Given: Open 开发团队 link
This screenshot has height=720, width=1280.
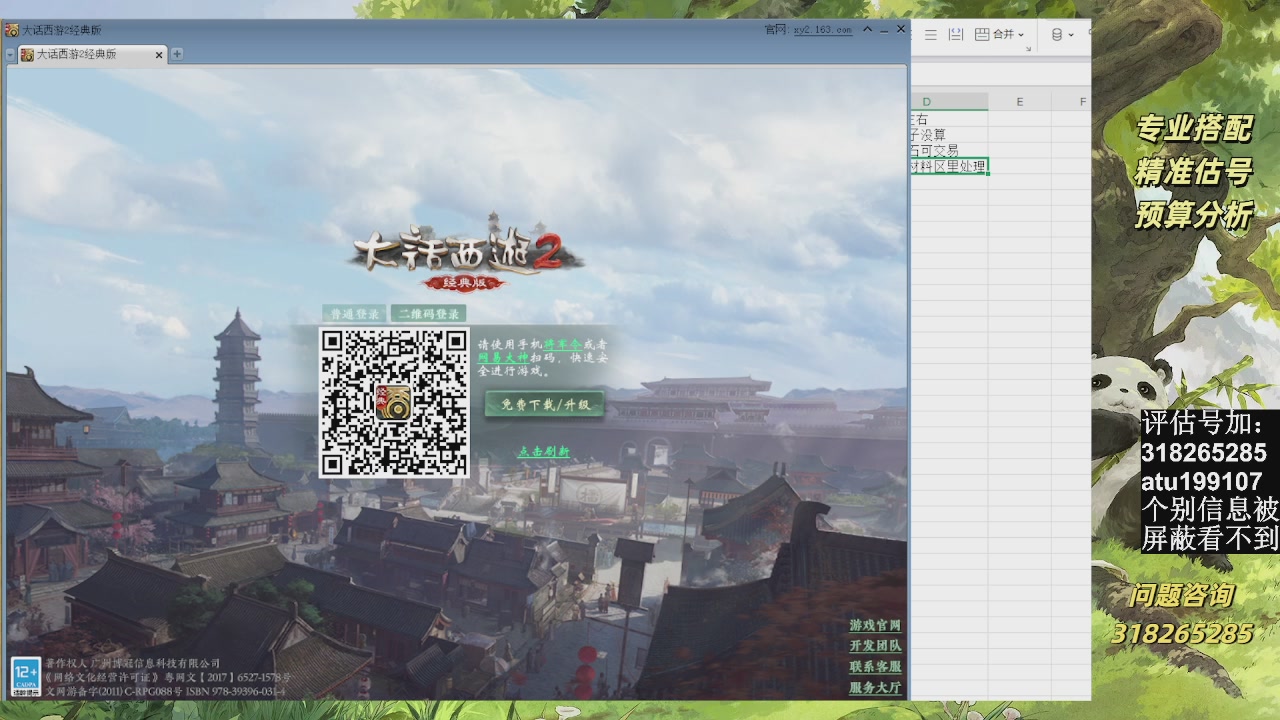Looking at the screenshot, I should (x=875, y=647).
